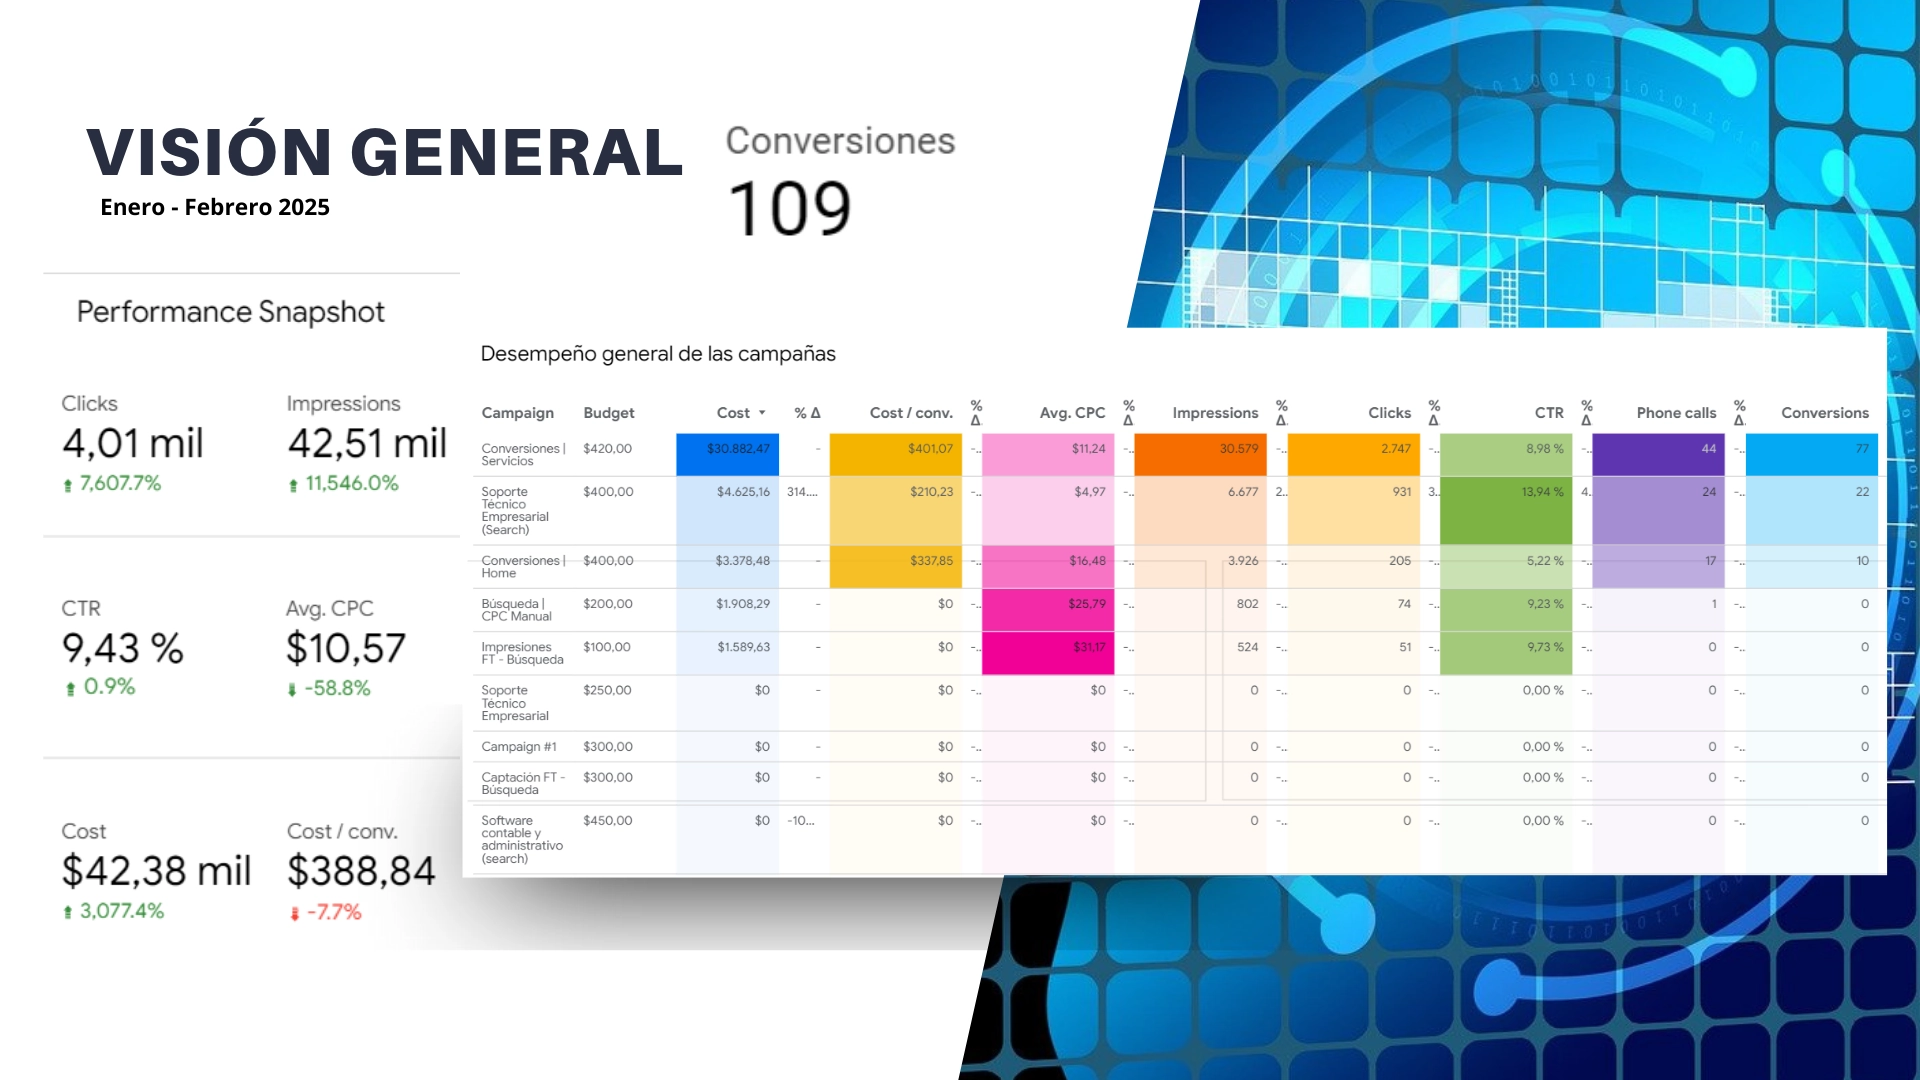Click the Conversiones 109 scorecard value
Screen dimensions: 1920x1080
789,209
